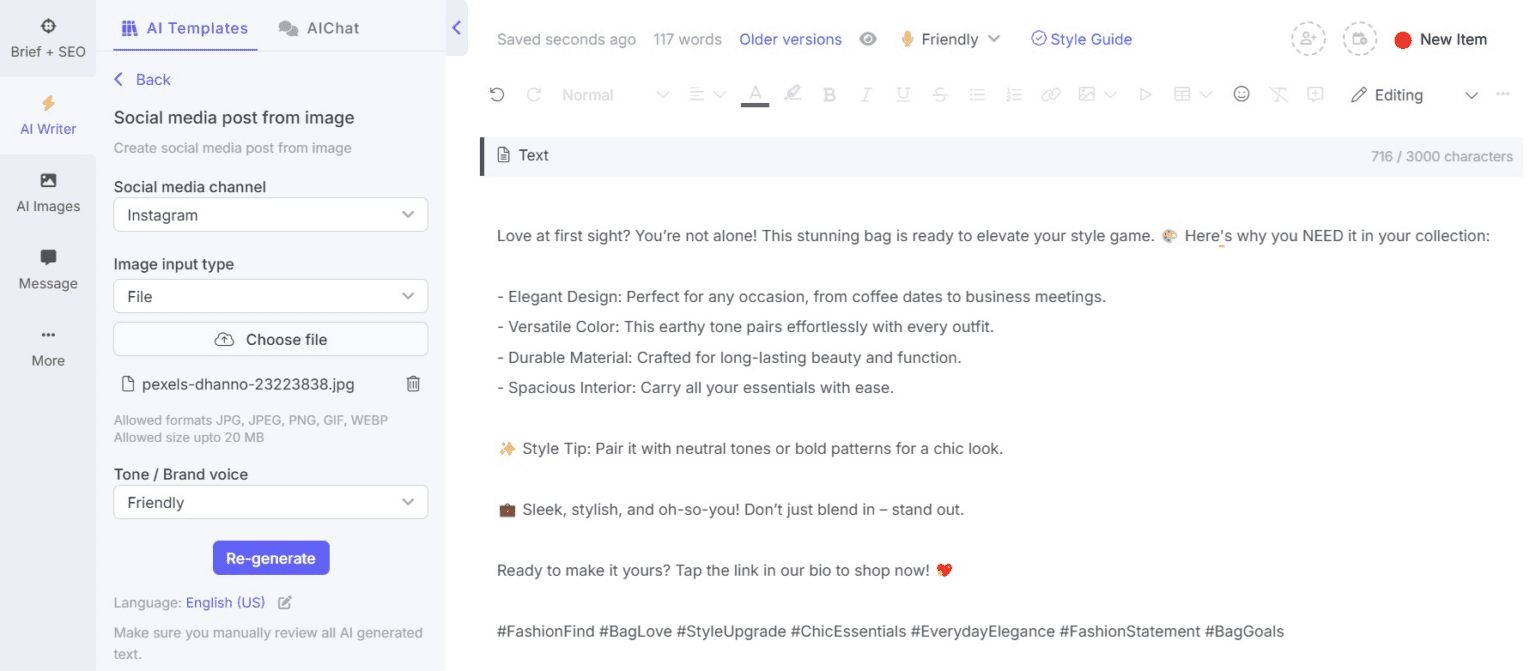Open the Message panel in sidebar
This screenshot has height=671, width=1536.
coord(47,268)
